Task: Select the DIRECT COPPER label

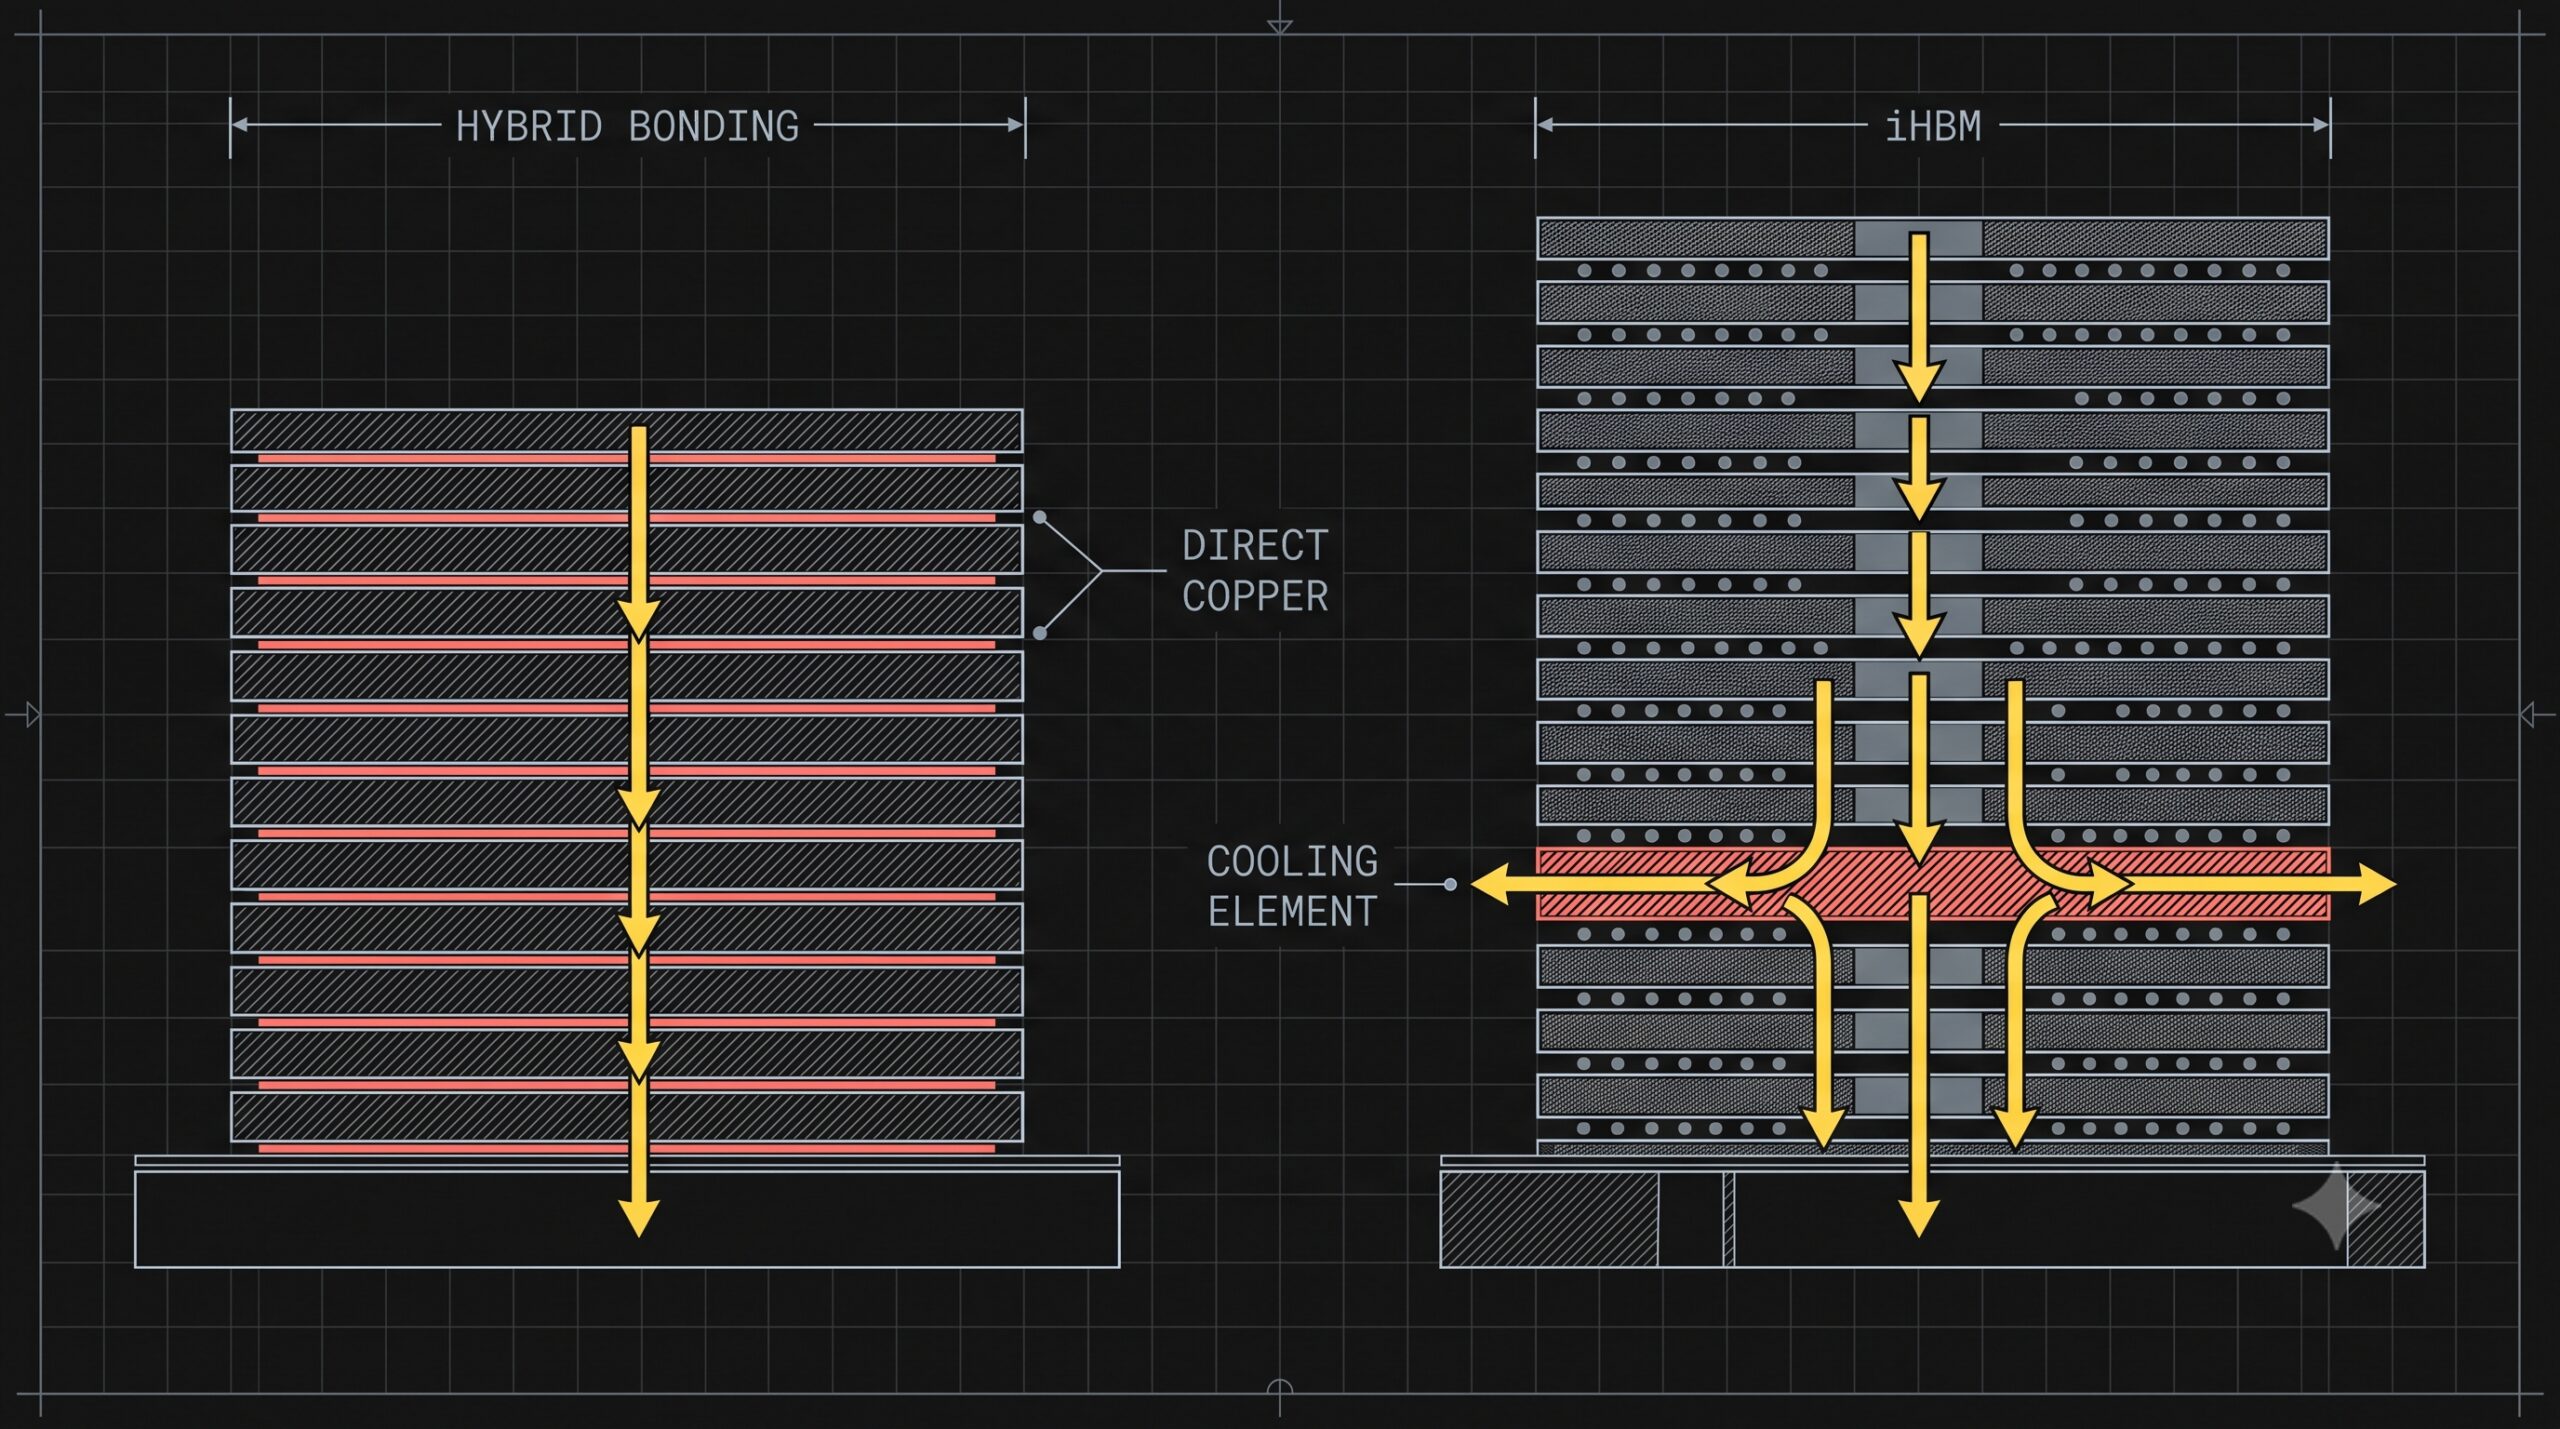Action: (1255, 571)
